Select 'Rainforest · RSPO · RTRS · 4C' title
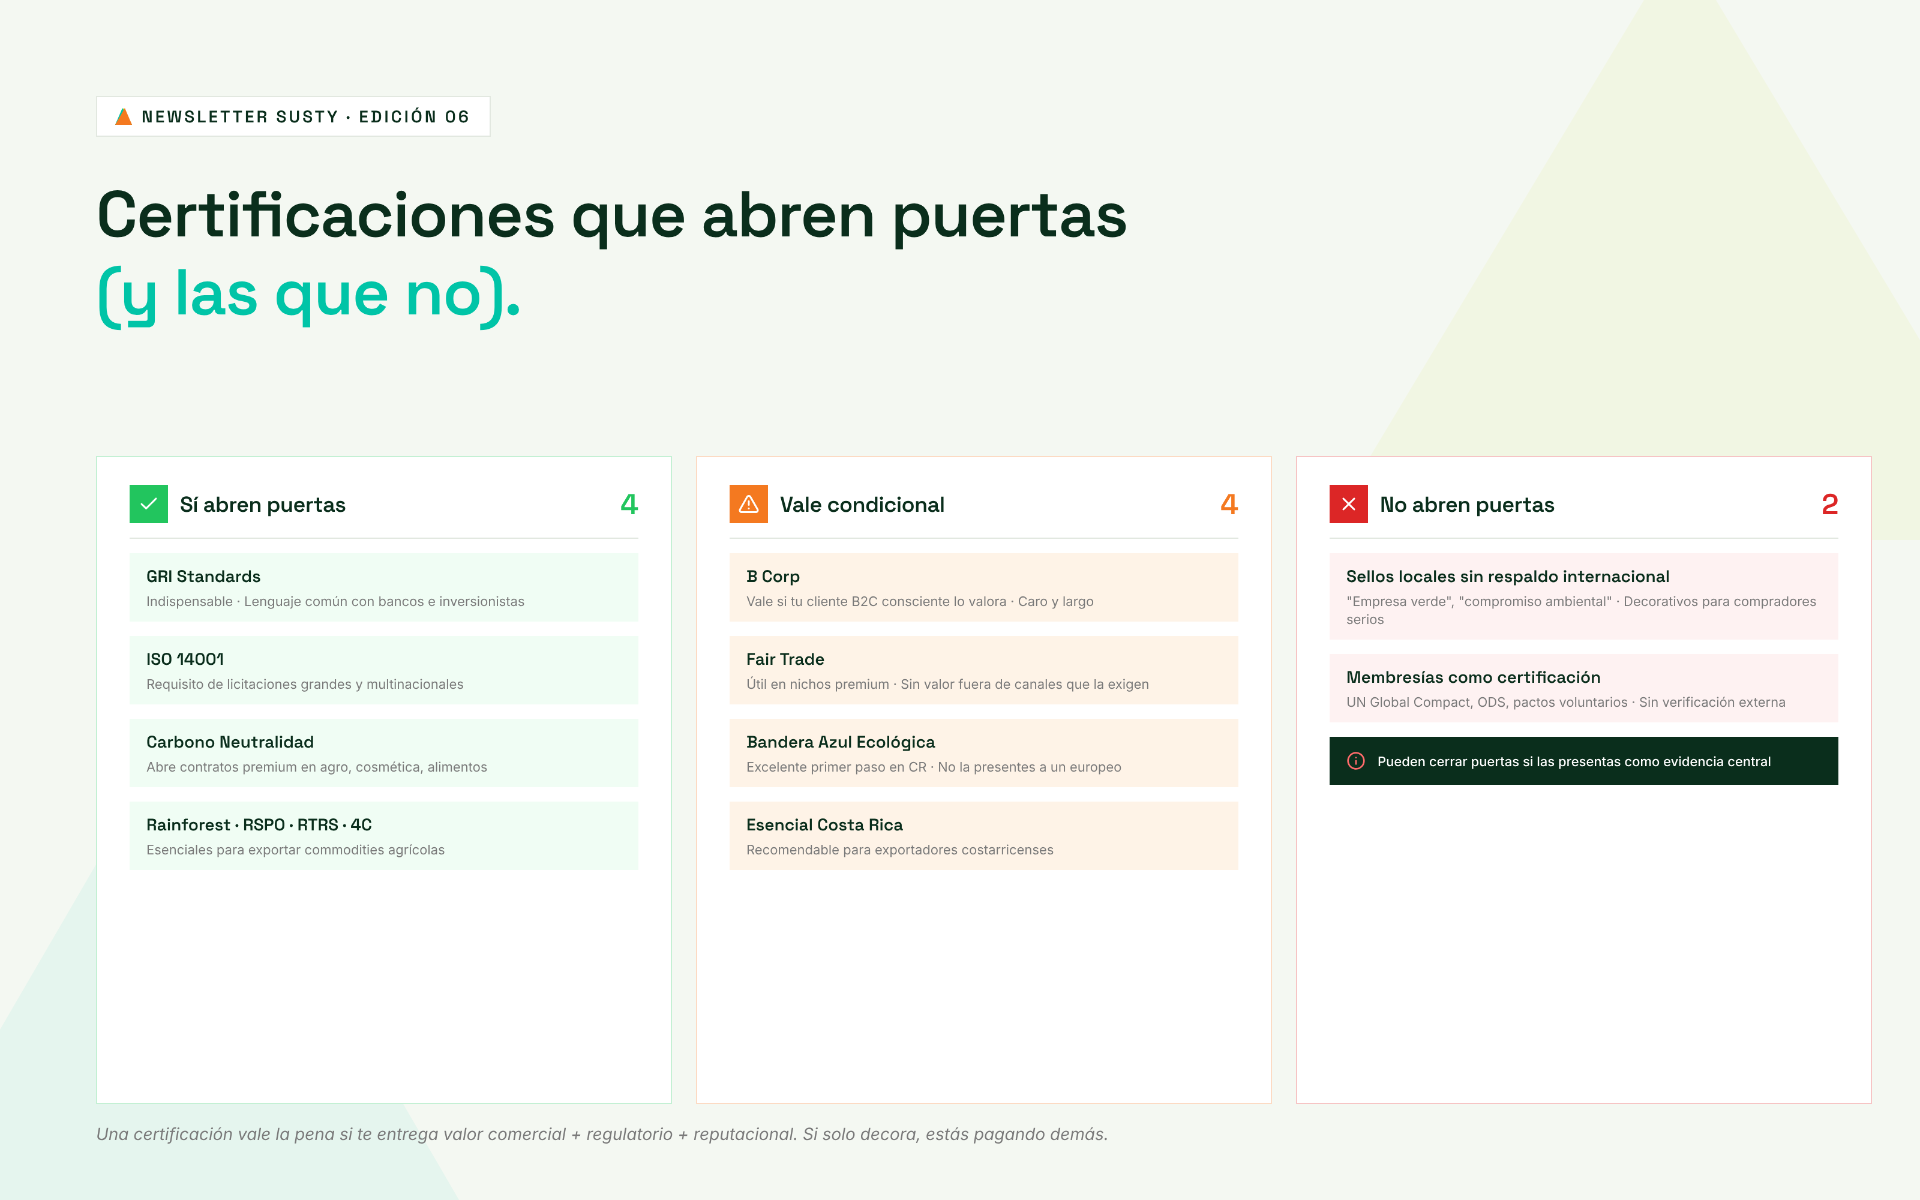Image resolution: width=1920 pixels, height=1200 pixels. tap(259, 825)
